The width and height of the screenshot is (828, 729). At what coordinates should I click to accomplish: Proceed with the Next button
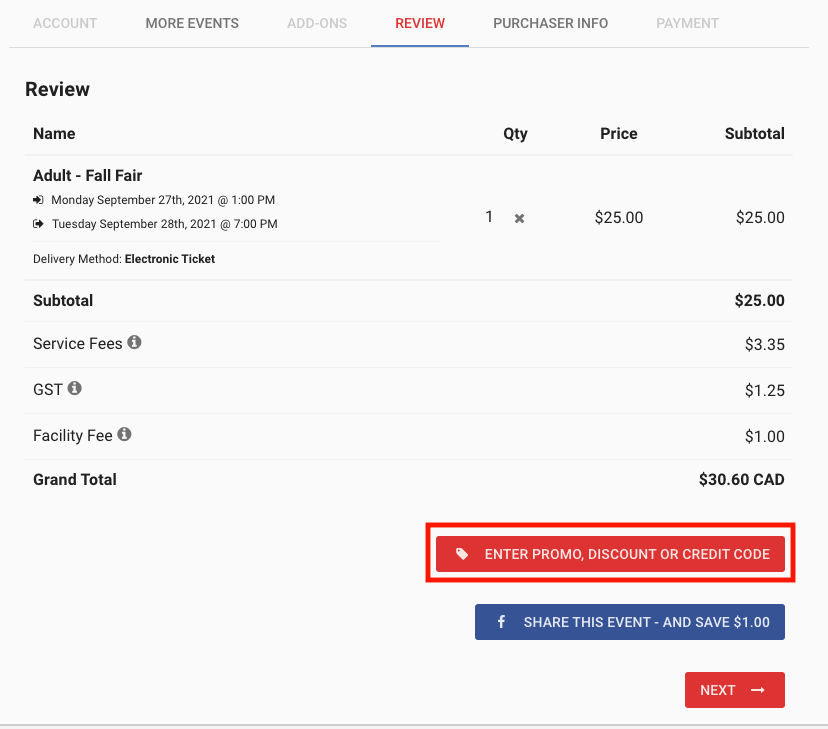(734, 690)
